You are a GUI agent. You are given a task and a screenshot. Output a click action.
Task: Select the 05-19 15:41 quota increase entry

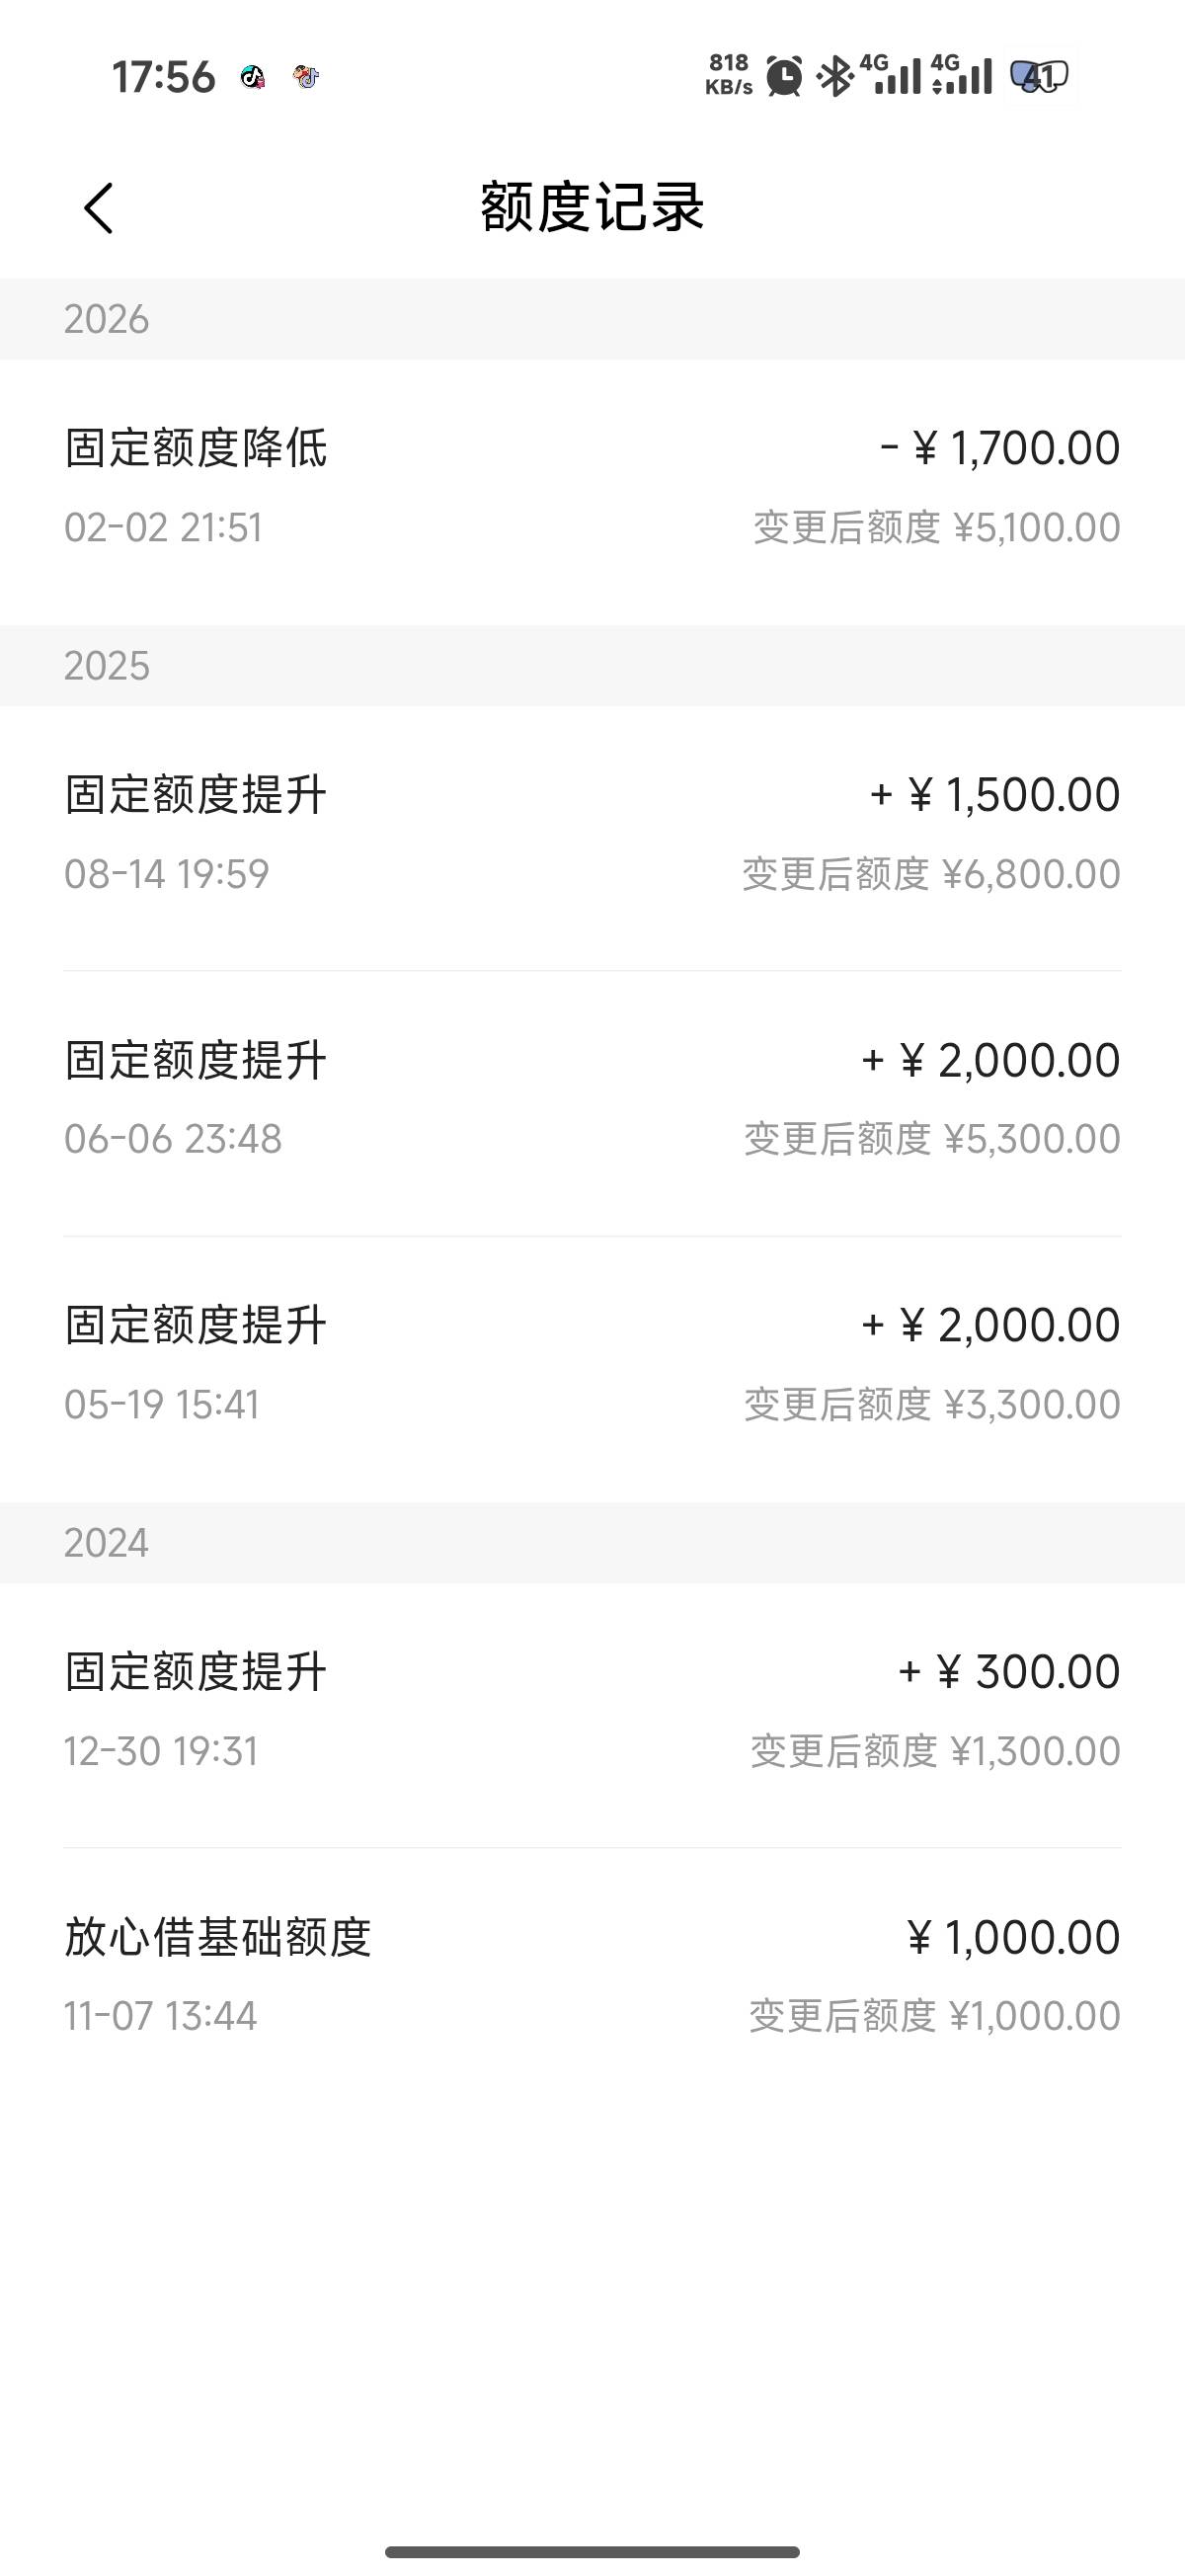pyautogui.click(x=592, y=1364)
